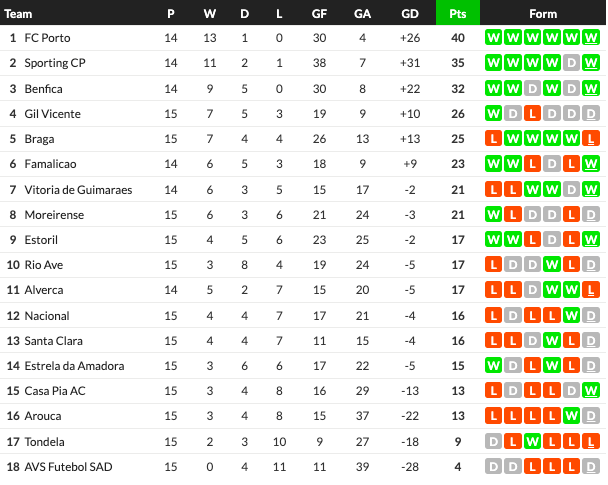Click Tondela's green W form badge

pyautogui.click(x=532, y=442)
